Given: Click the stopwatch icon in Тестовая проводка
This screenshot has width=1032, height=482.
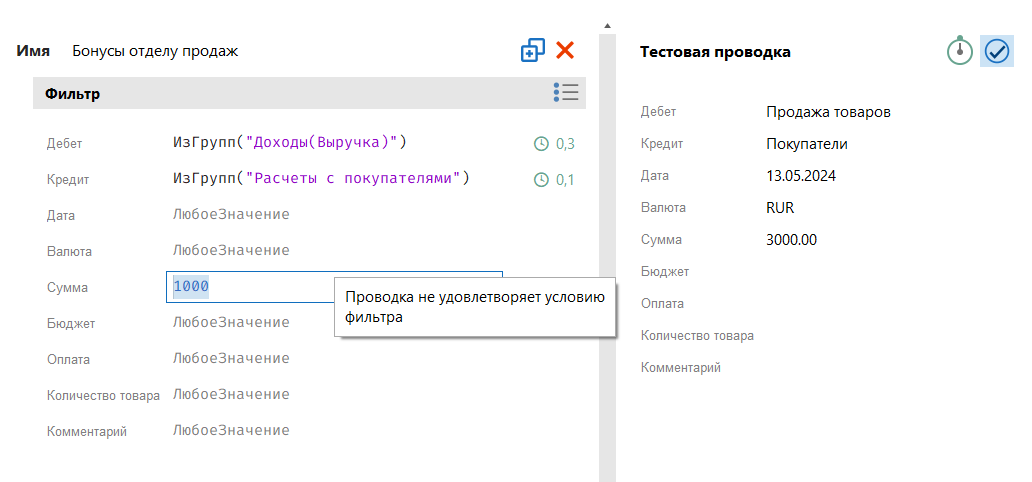Looking at the screenshot, I should point(960,51).
